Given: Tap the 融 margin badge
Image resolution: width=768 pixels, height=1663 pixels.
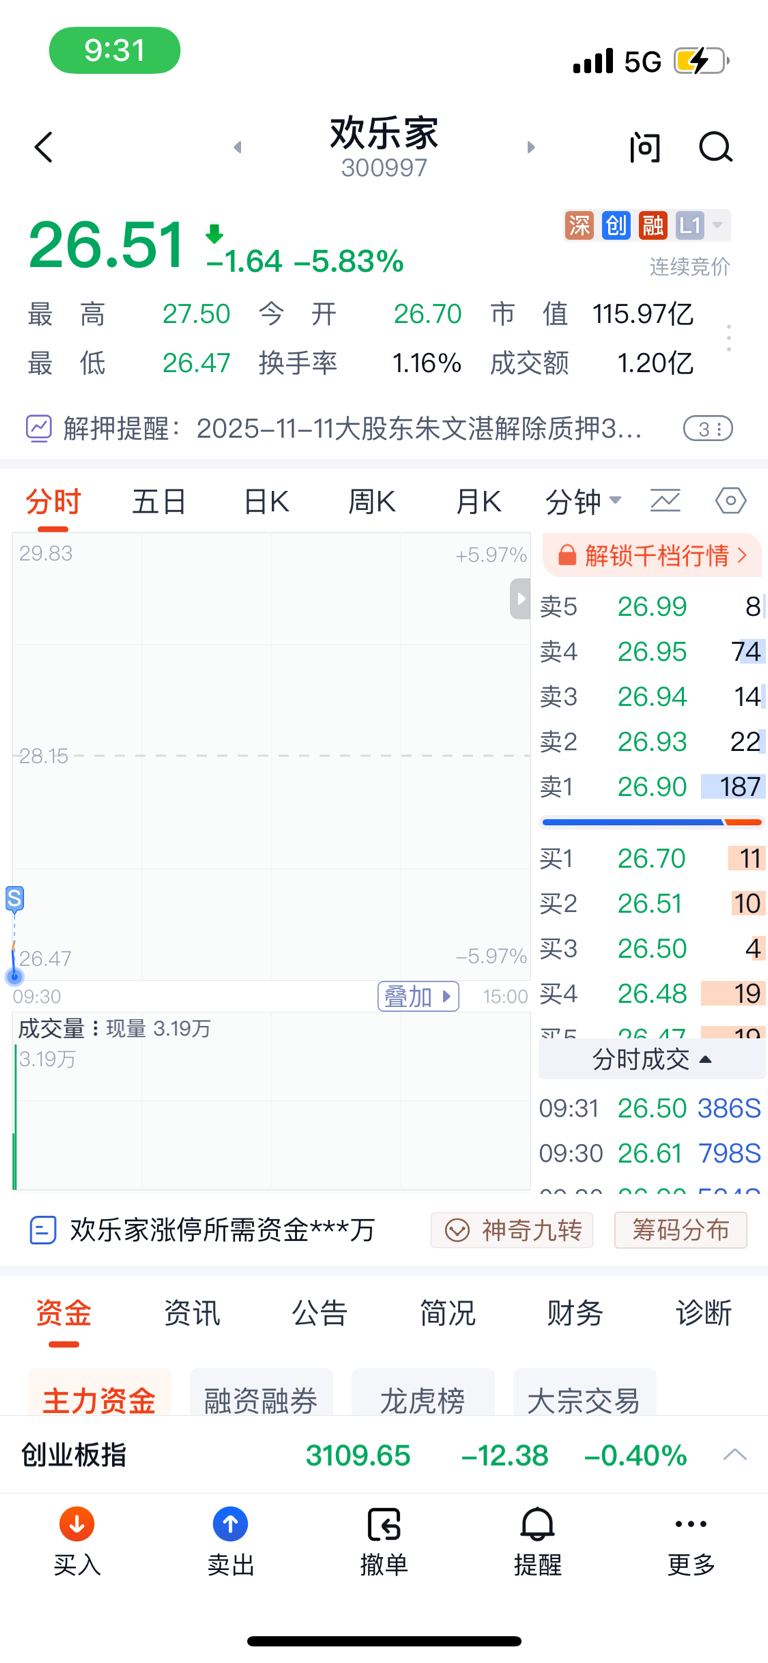Looking at the screenshot, I should (x=653, y=225).
